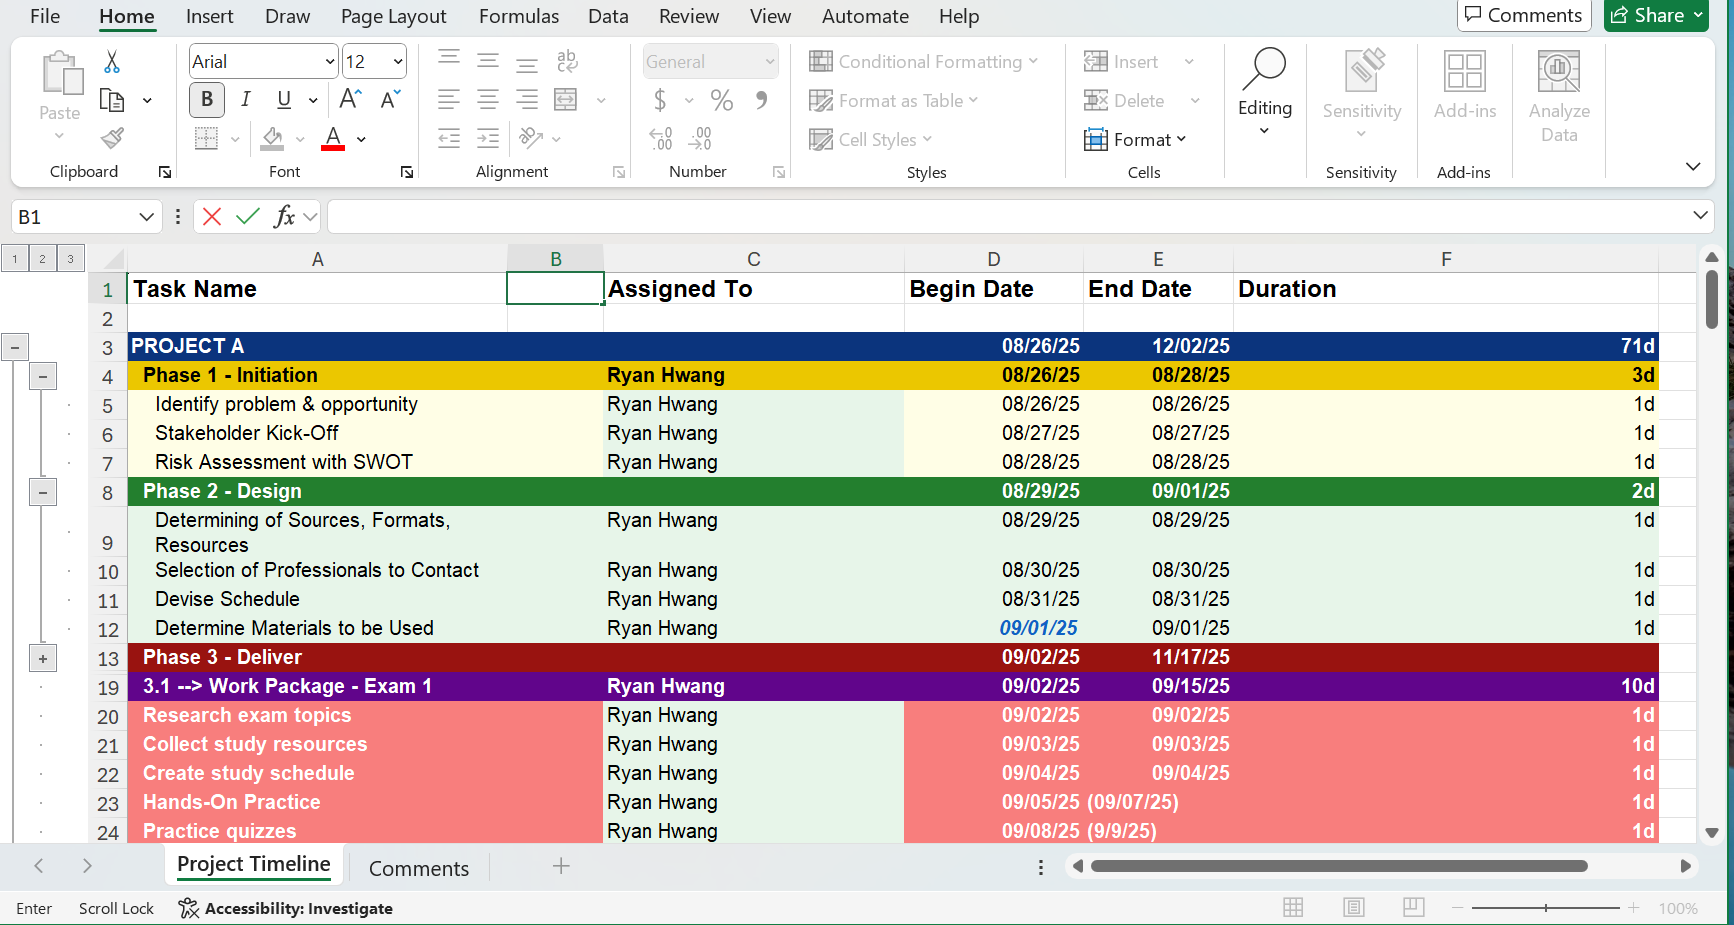1734x925 pixels.
Task: Increase the font size
Action: click(x=348, y=99)
